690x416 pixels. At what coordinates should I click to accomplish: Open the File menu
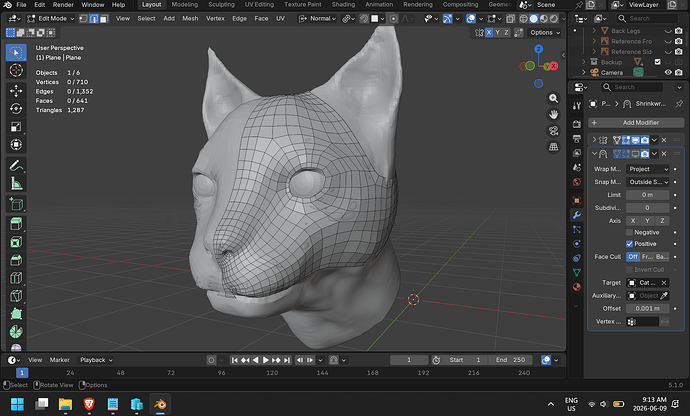point(21,5)
